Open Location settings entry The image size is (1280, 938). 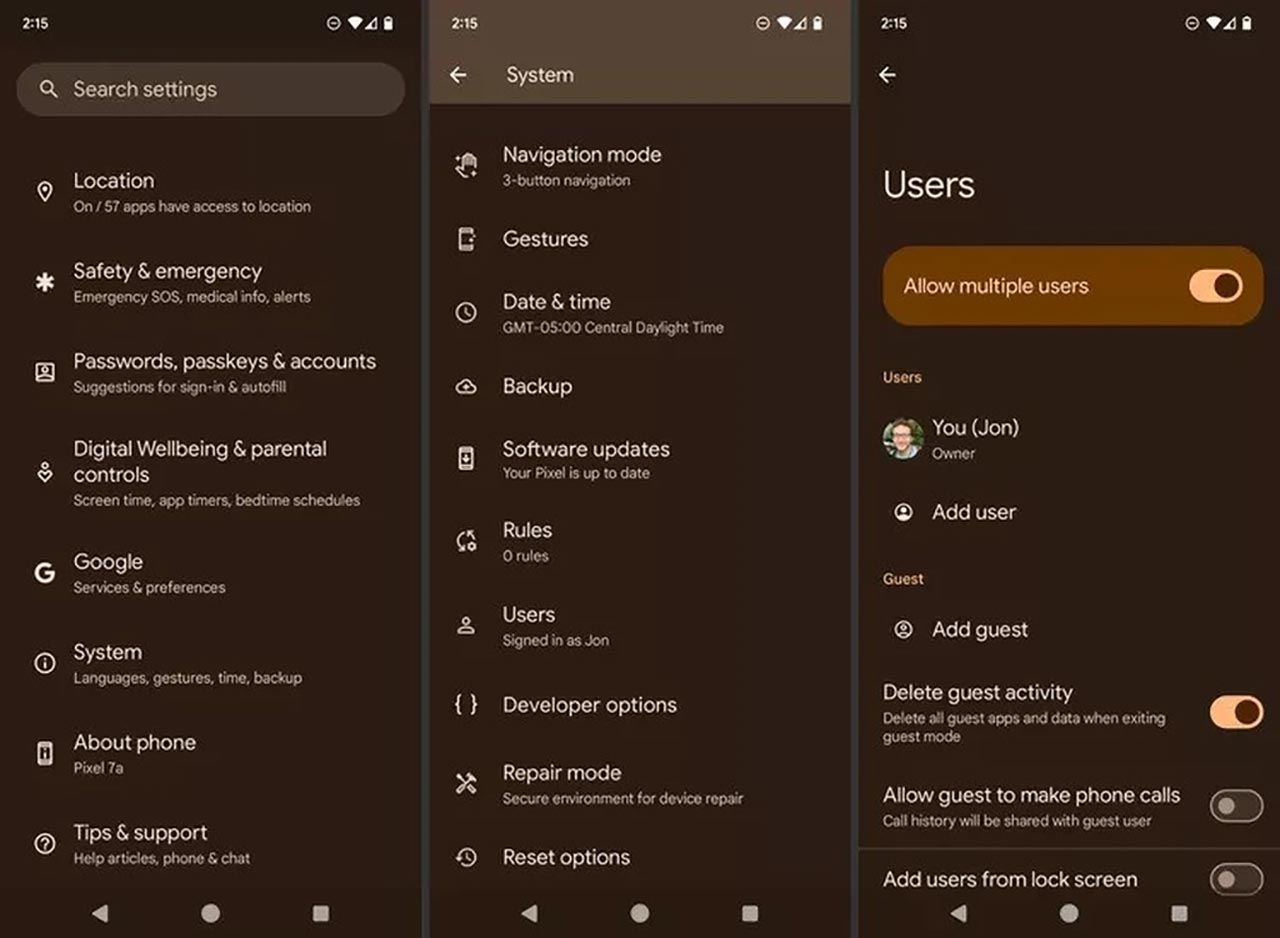coord(210,192)
